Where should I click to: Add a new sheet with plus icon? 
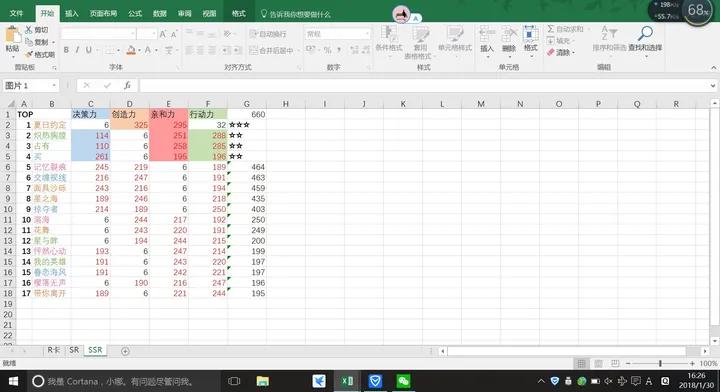pos(125,351)
